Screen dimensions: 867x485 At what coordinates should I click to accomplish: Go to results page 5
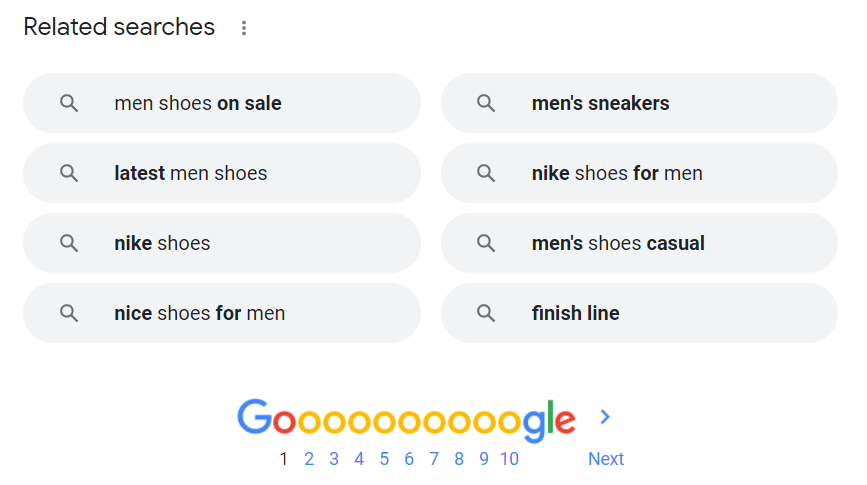tap(384, 458)
